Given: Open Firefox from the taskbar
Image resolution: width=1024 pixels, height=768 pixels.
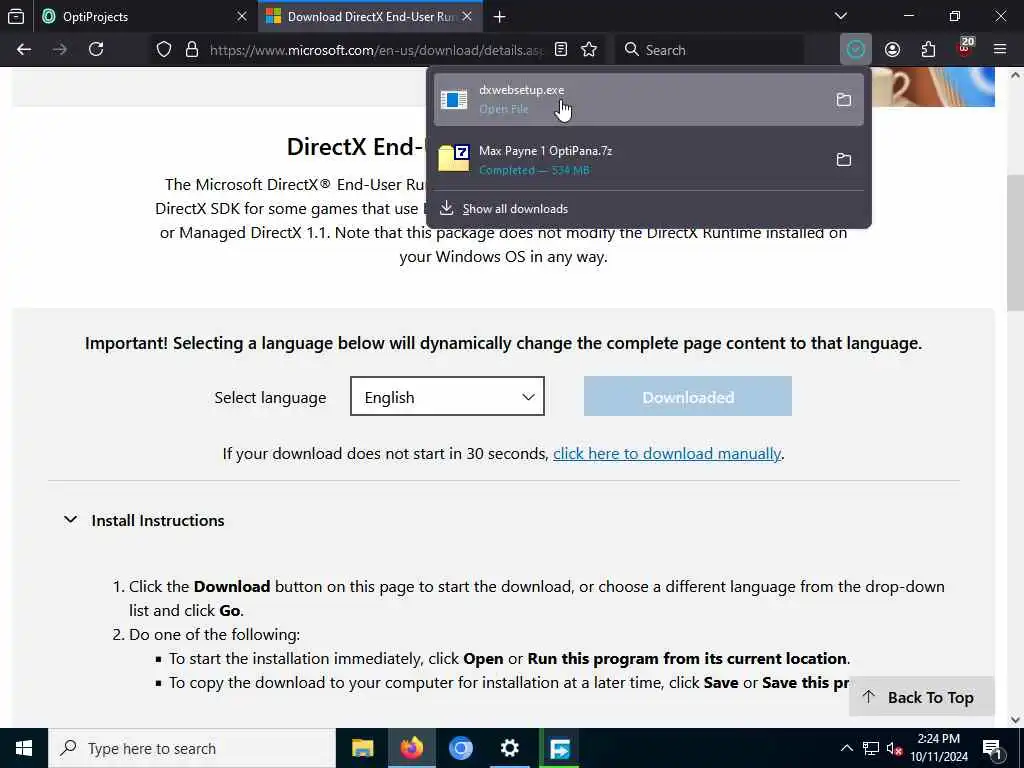Looking at the screenshot, I should 411,748.
